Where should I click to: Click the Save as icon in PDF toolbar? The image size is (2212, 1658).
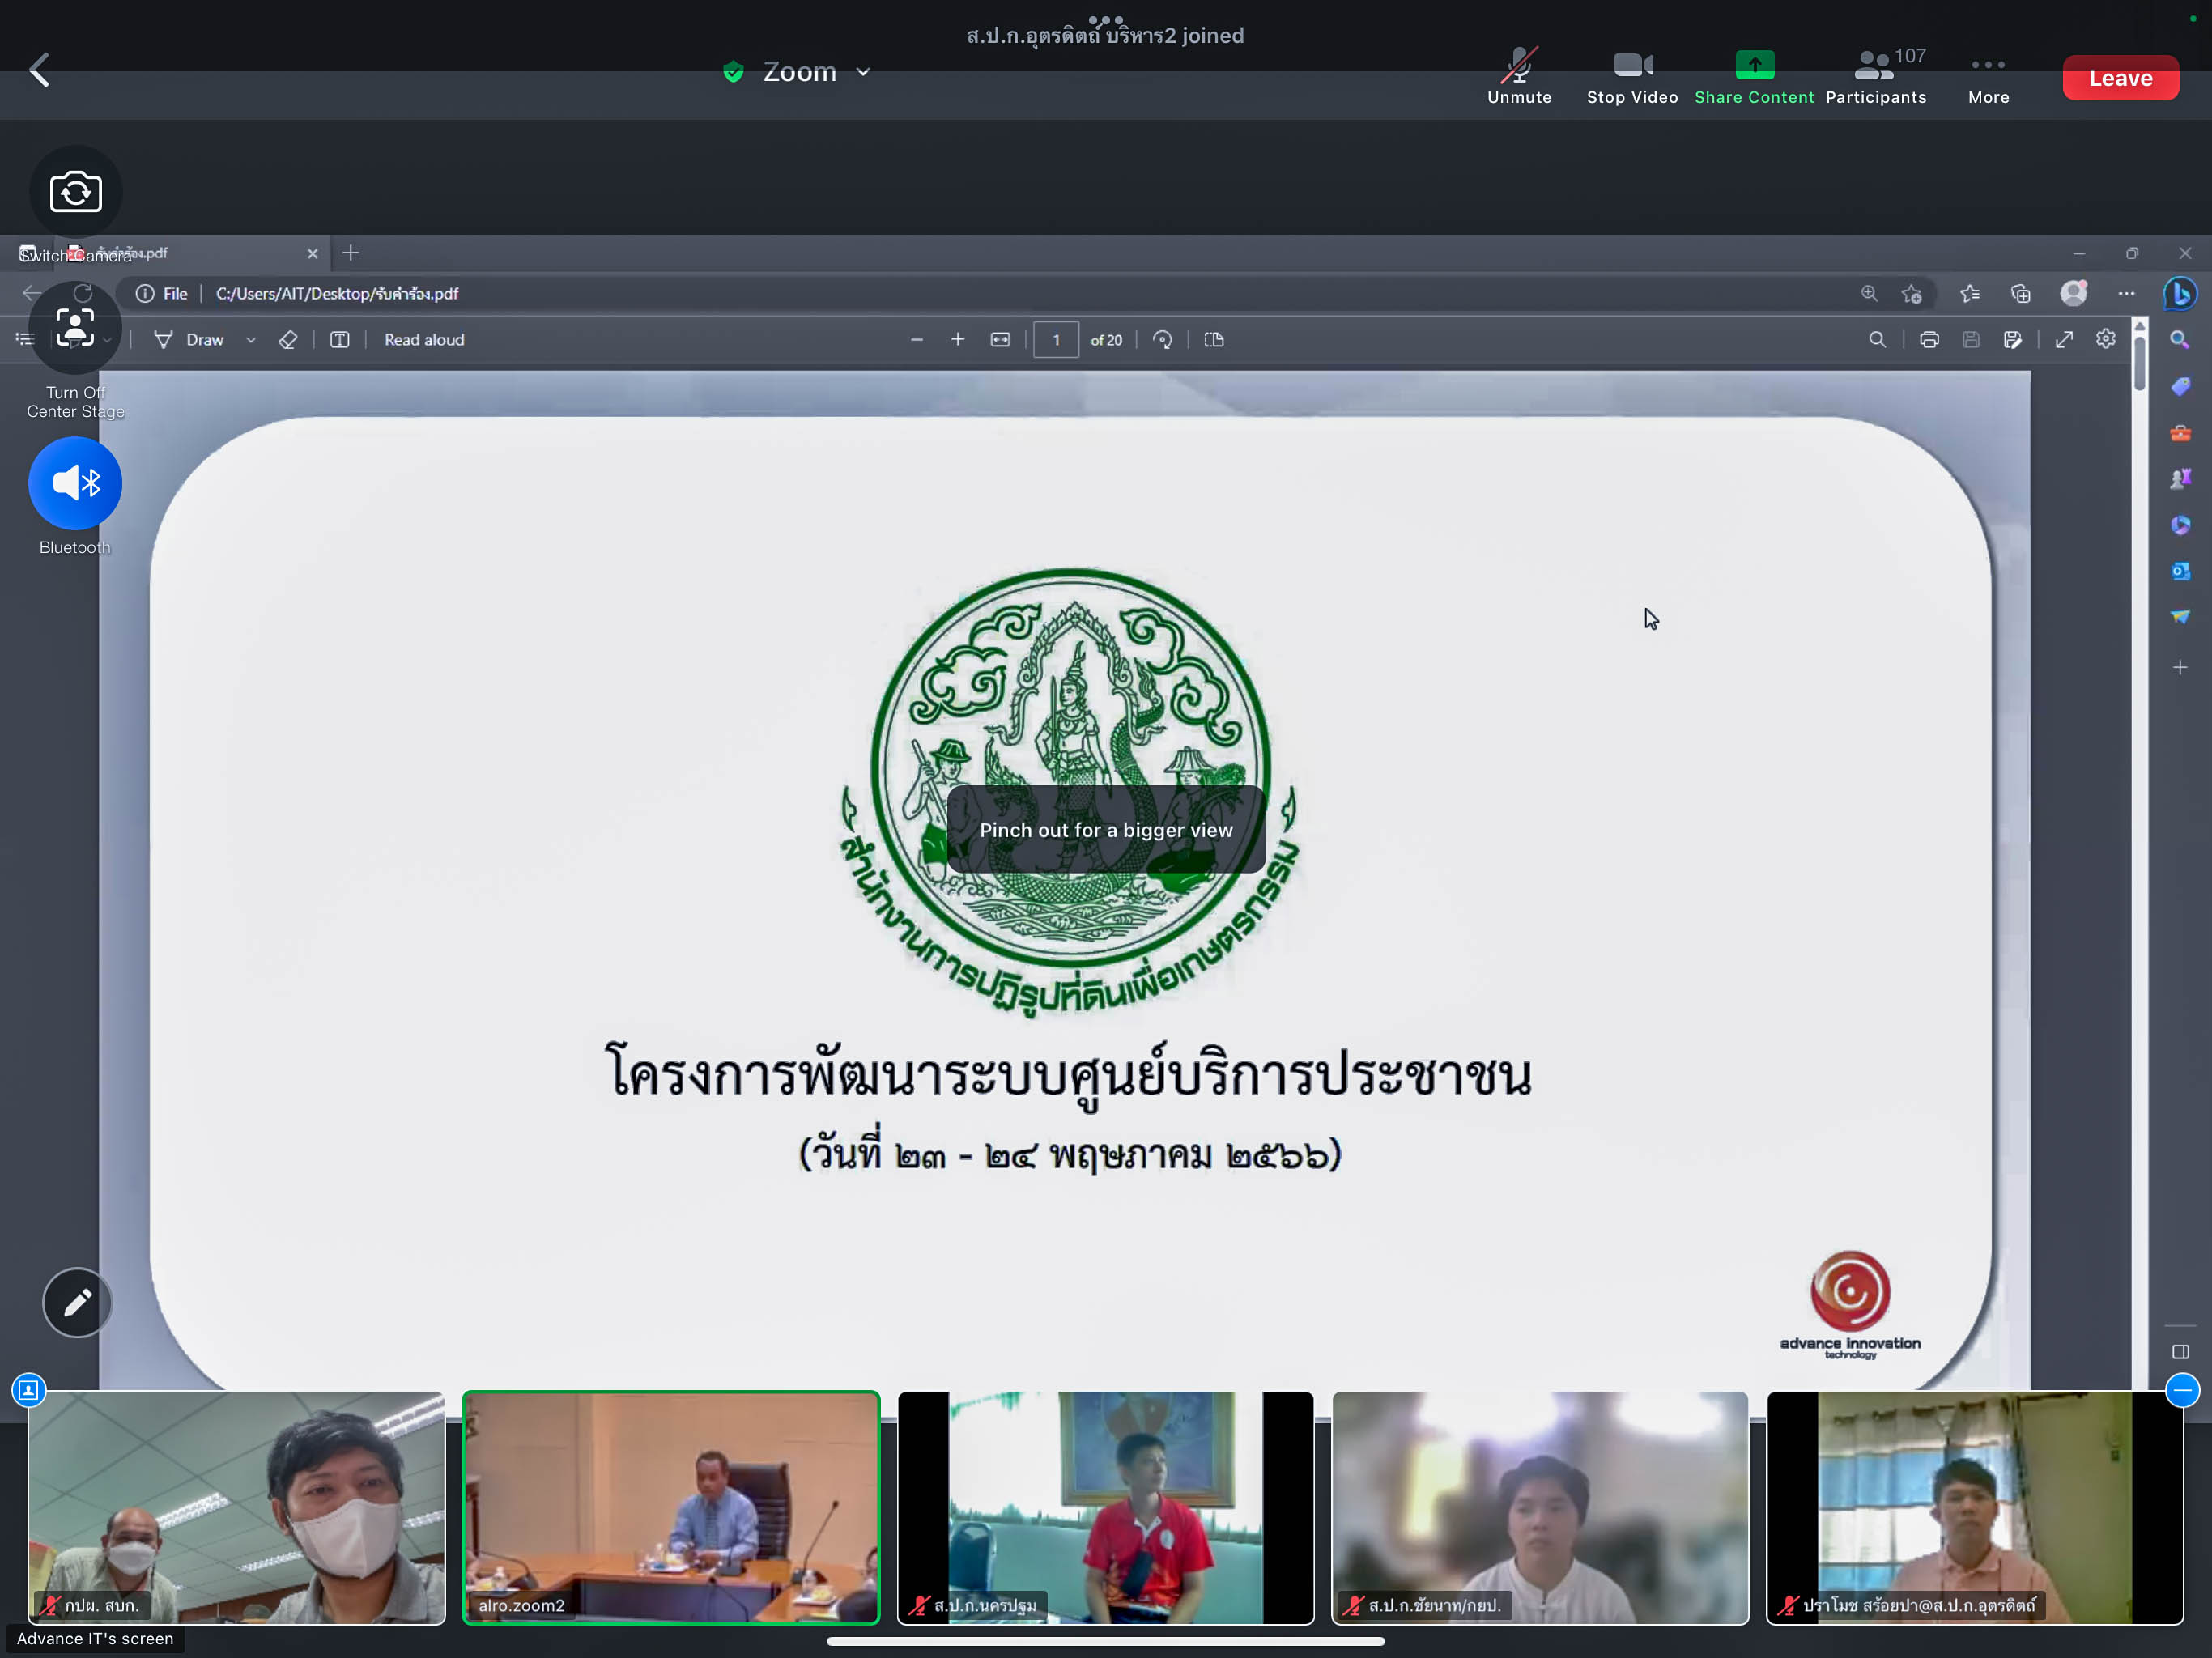pos(2013,340)
